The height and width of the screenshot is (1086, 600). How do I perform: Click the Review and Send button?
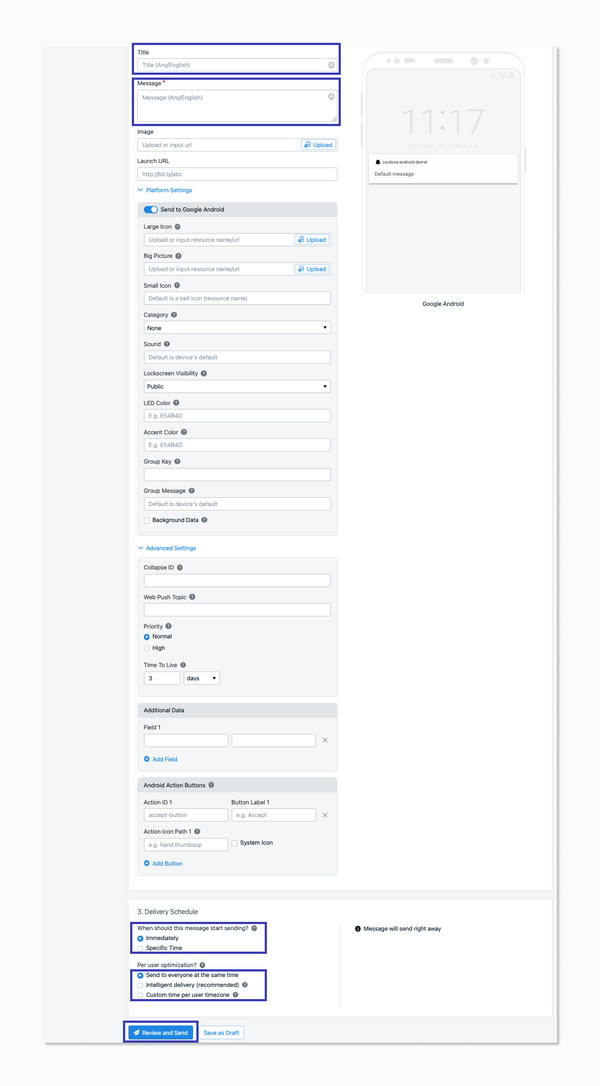(160, 1032)
